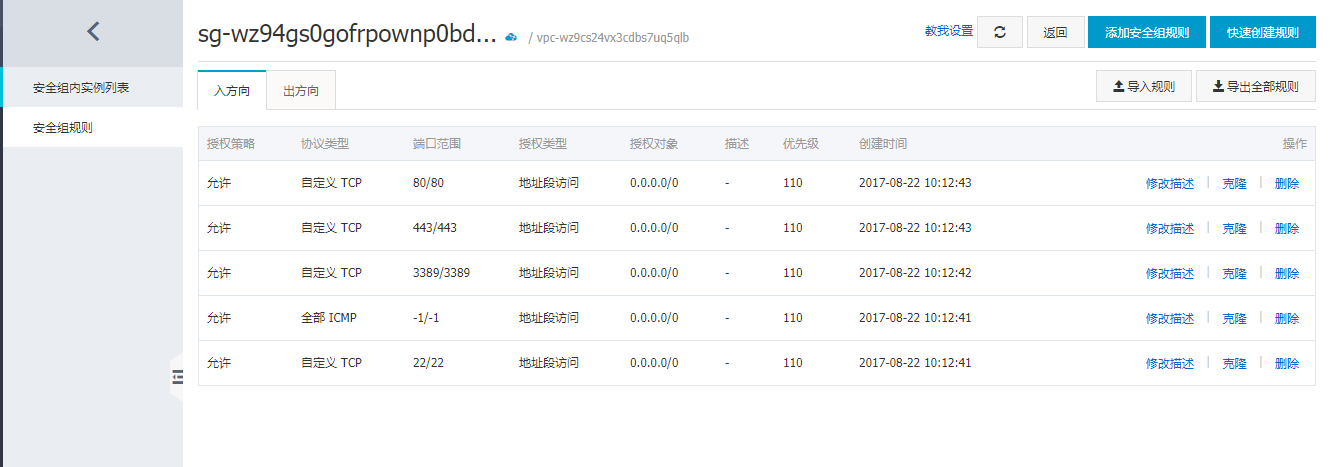Switch to the 出方向 tab

(301, 91)
